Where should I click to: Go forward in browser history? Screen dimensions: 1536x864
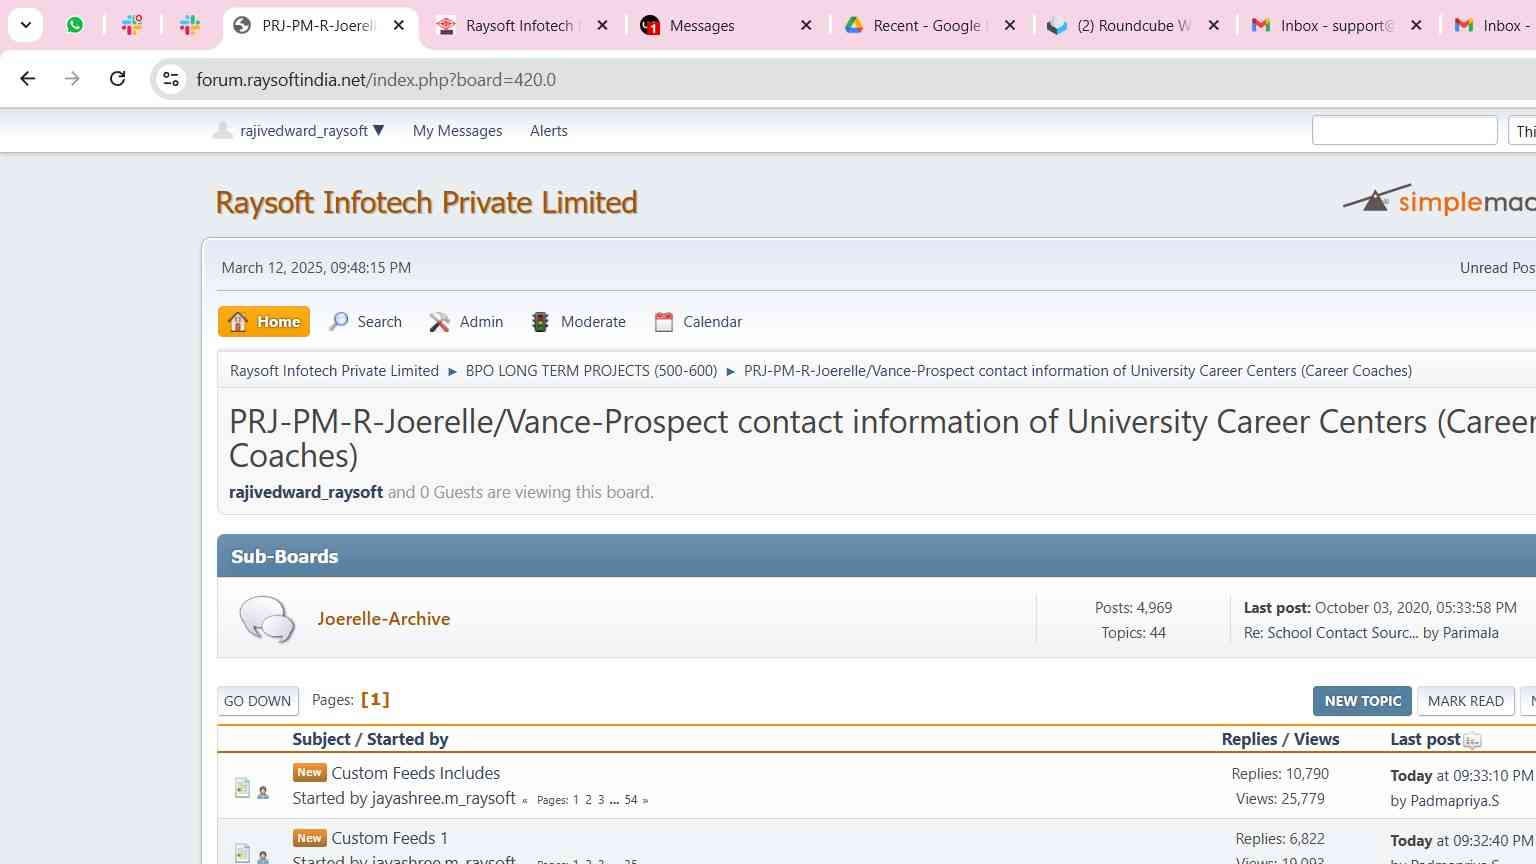pyautogui.click(x=72, y=79)
